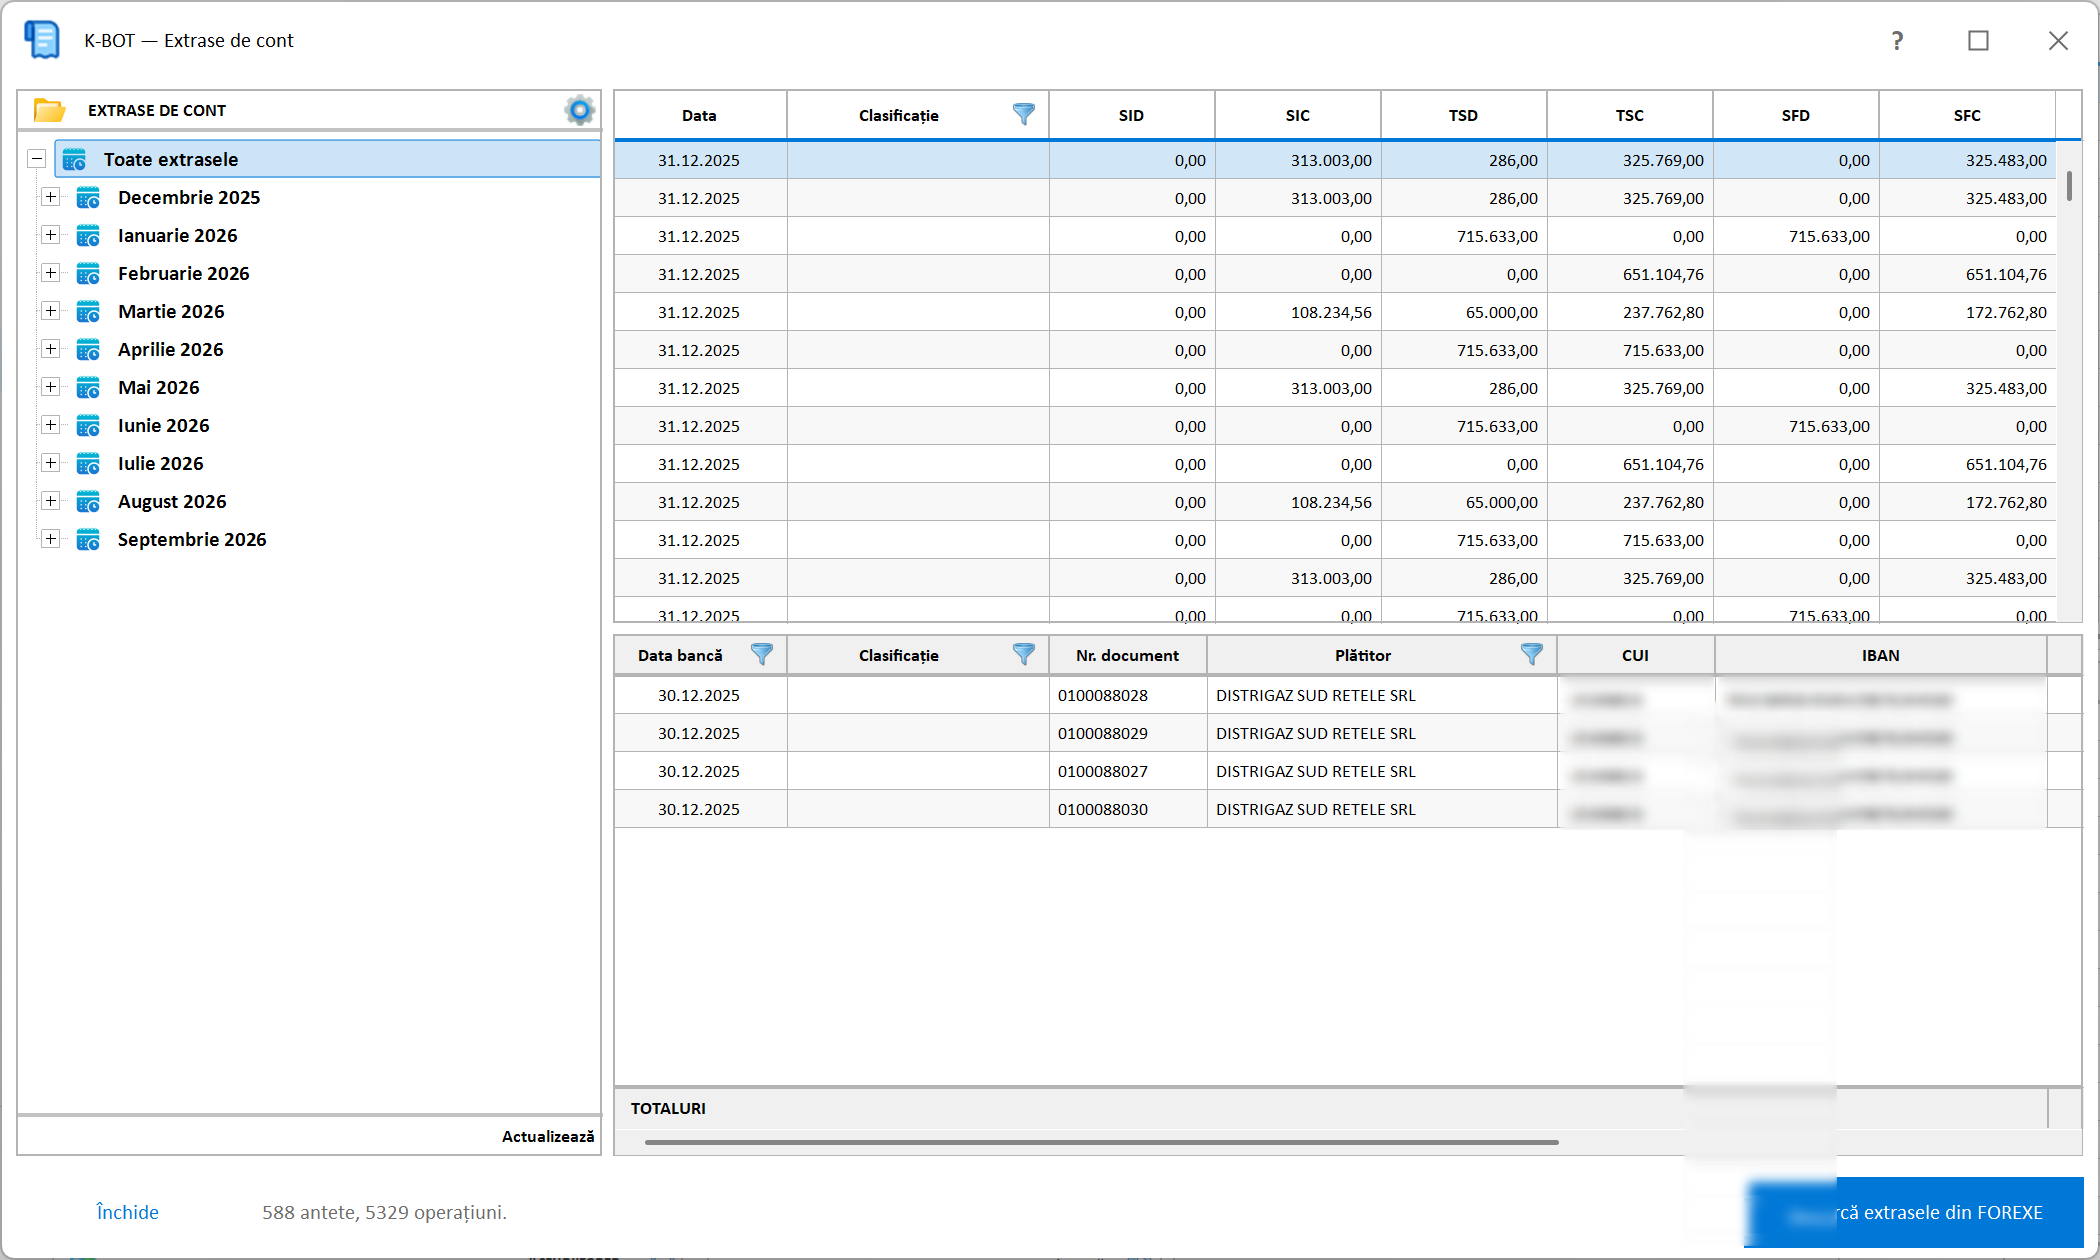Click the Nr. document column header
The image size is (2100, 1260).
[1128, 655]
